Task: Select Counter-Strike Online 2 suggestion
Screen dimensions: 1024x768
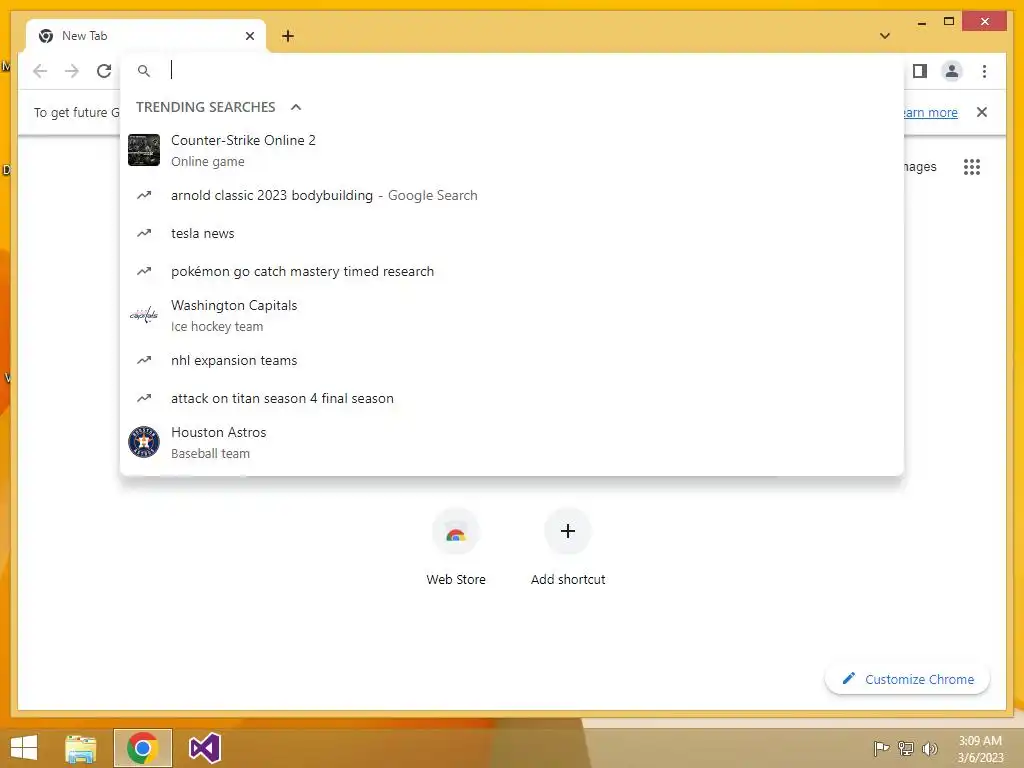Action: 512,150
